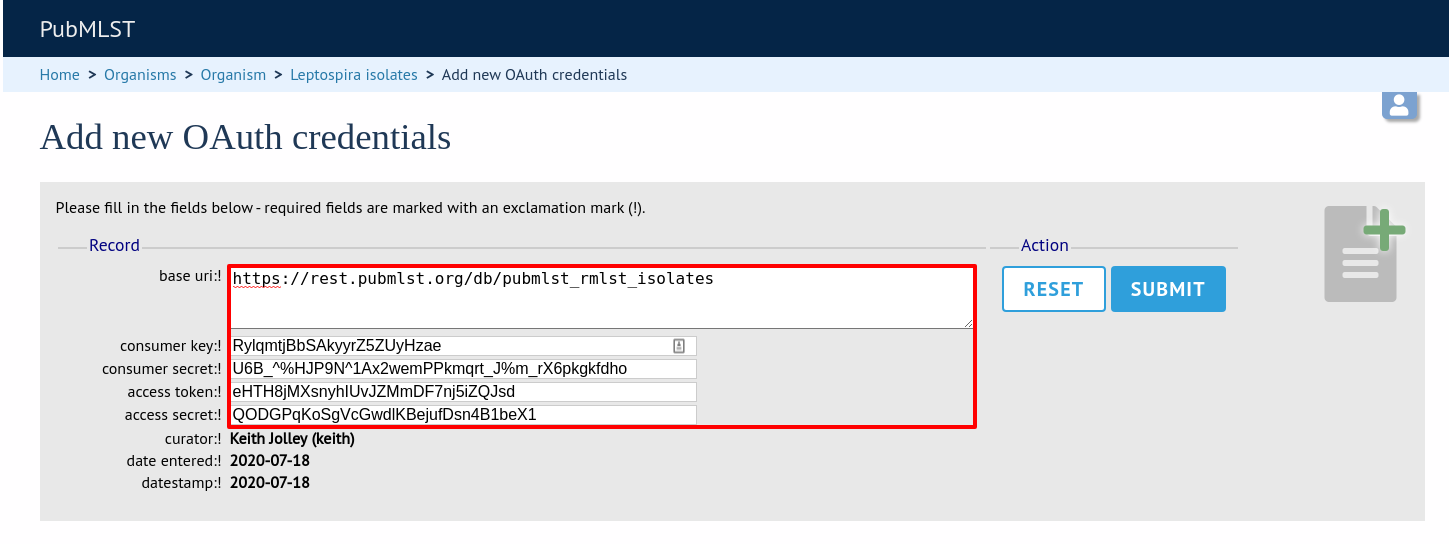Grab the base uri textarea resize handle

[x=967, y=323]
